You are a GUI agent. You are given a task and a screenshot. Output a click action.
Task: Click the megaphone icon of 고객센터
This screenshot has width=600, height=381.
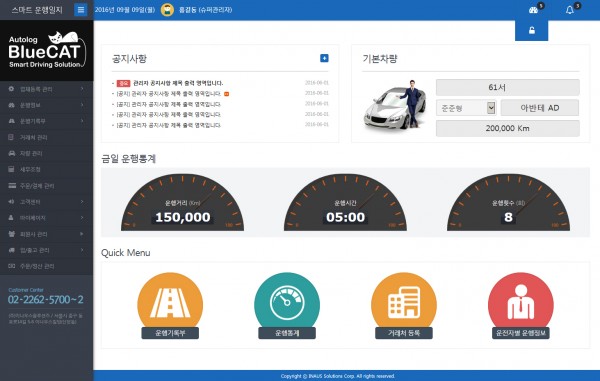[11, 202]
